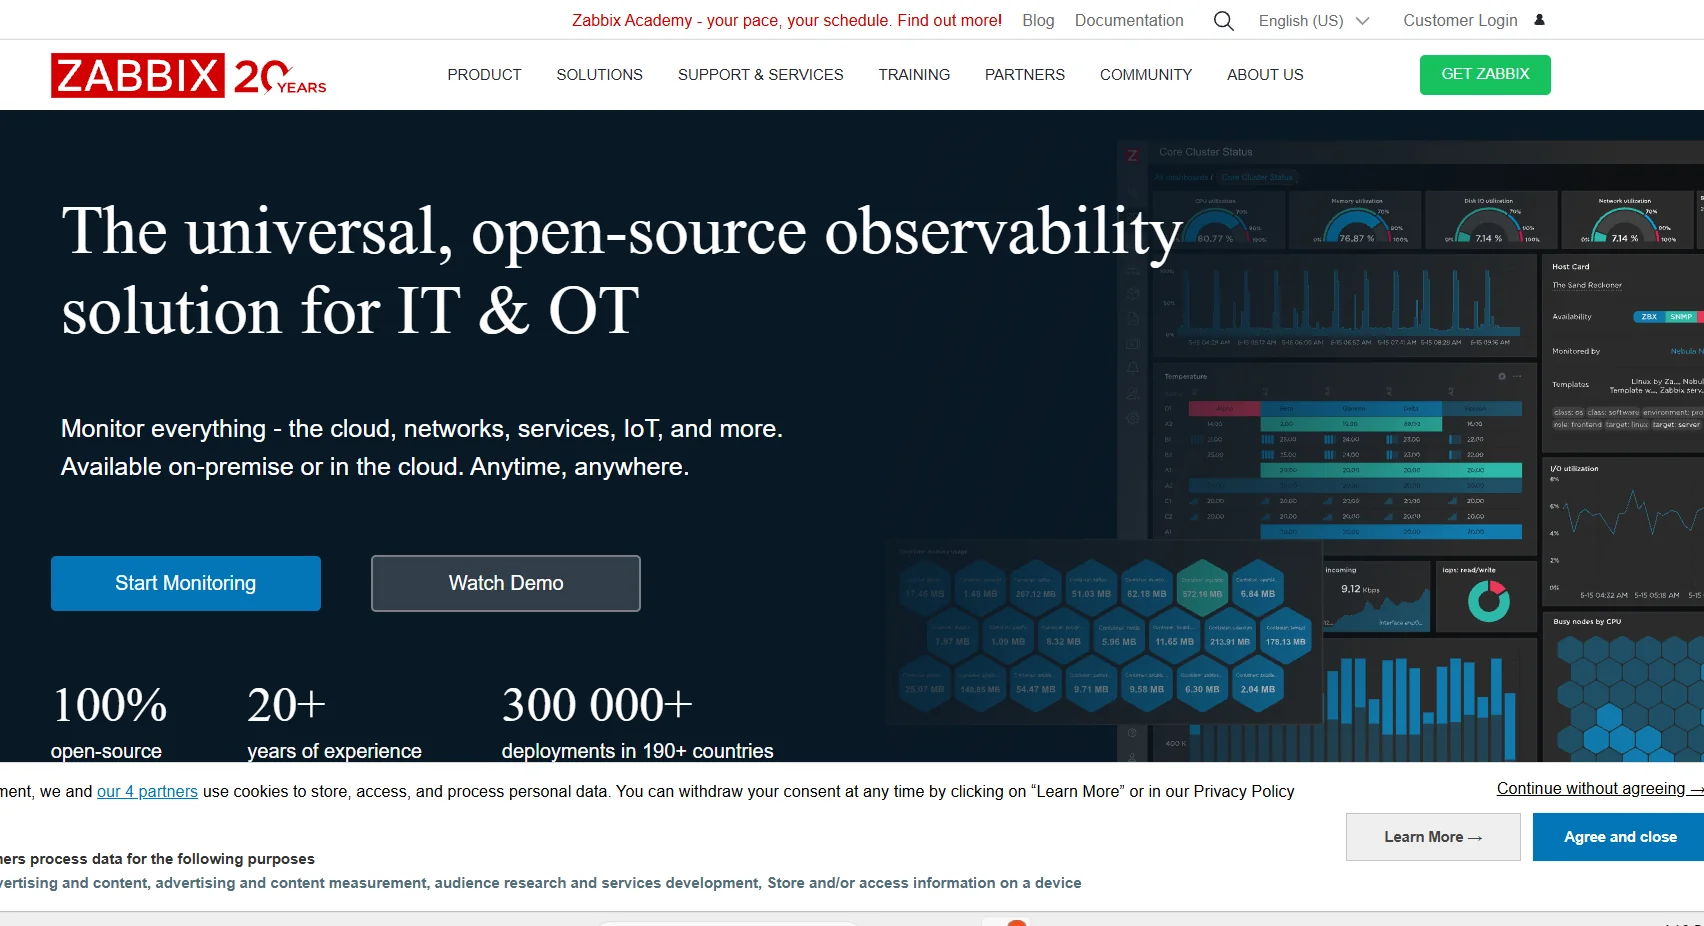1704x926 pixels.
Task: Follow the Zabbix Academy announcement link
Action: click(x=787, y=20)
